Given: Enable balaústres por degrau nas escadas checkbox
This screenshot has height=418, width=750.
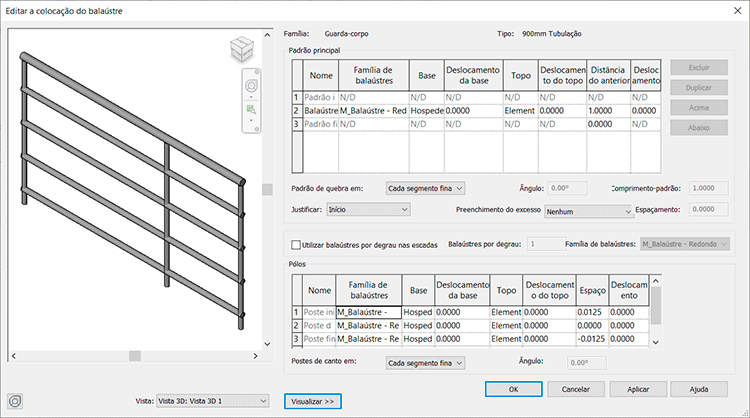Looking at the screenshot, I should [296, 244].
